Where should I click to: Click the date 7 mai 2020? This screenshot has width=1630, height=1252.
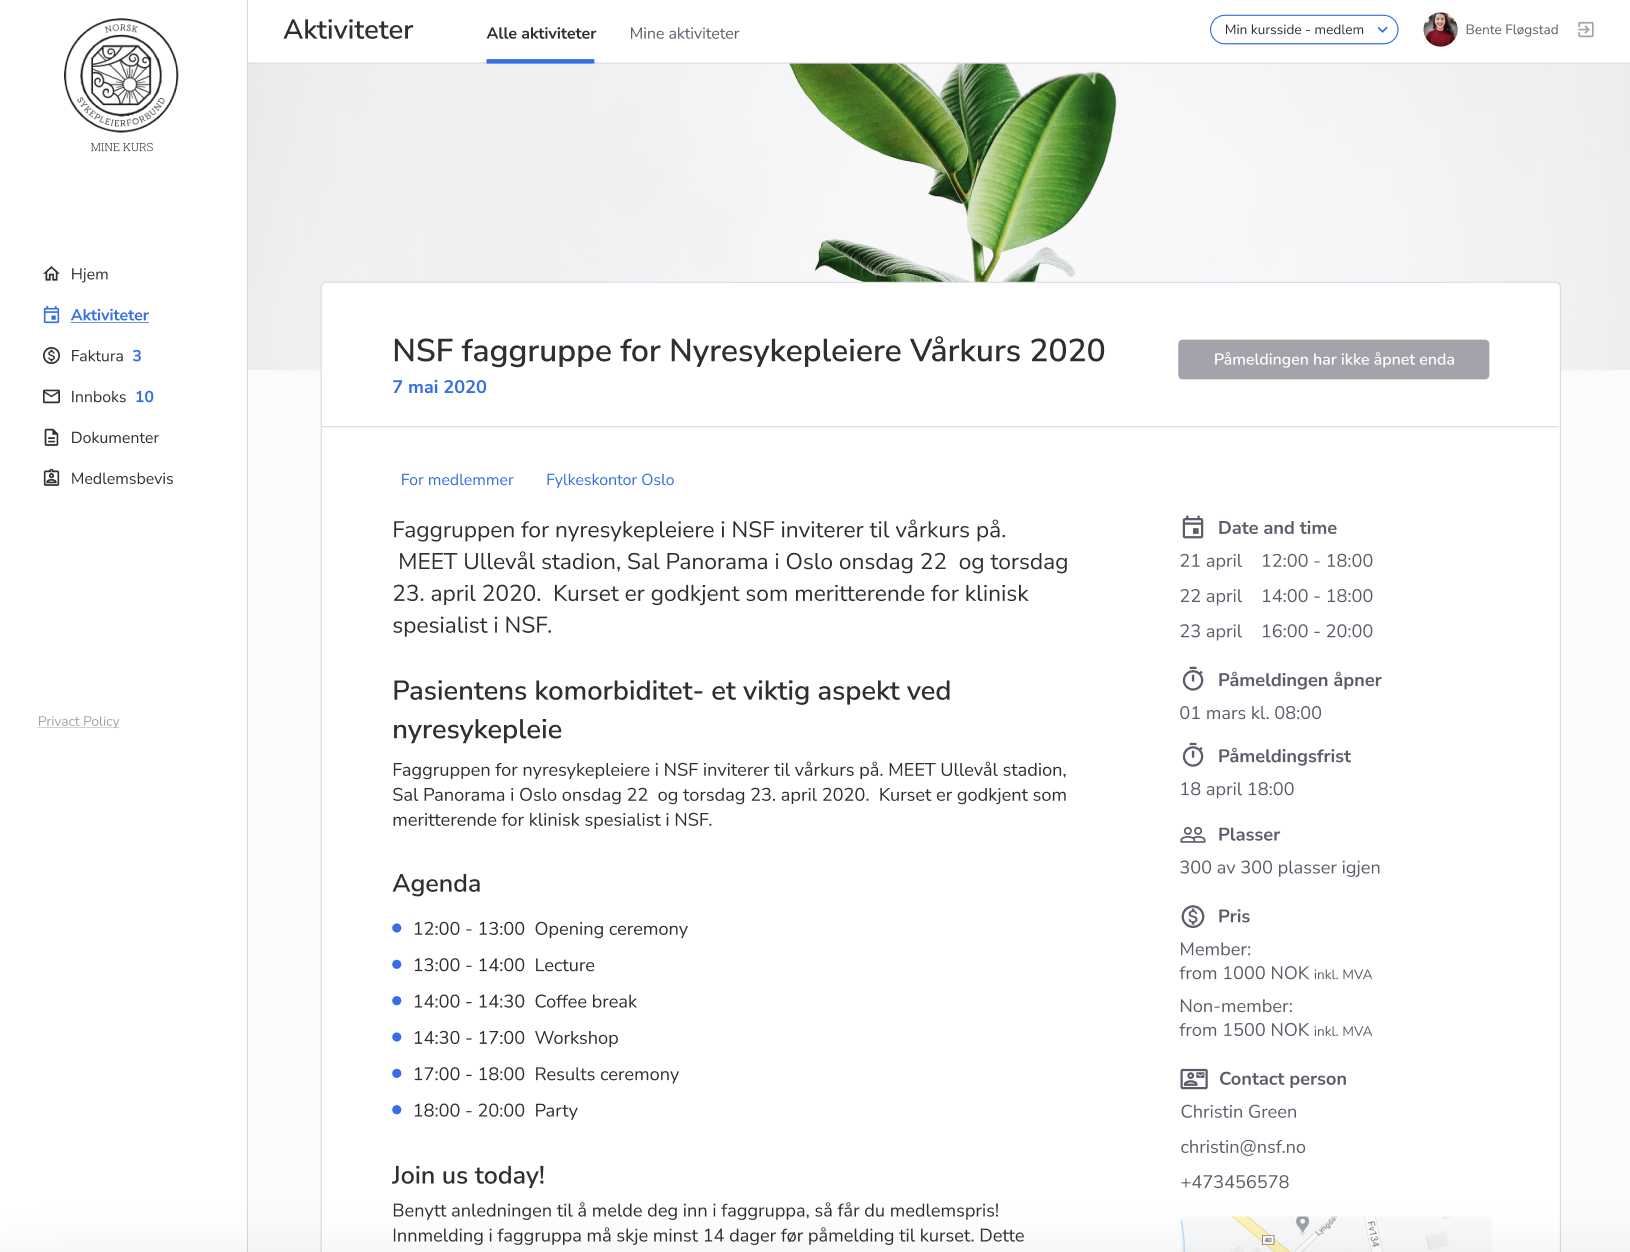(440, 387)
